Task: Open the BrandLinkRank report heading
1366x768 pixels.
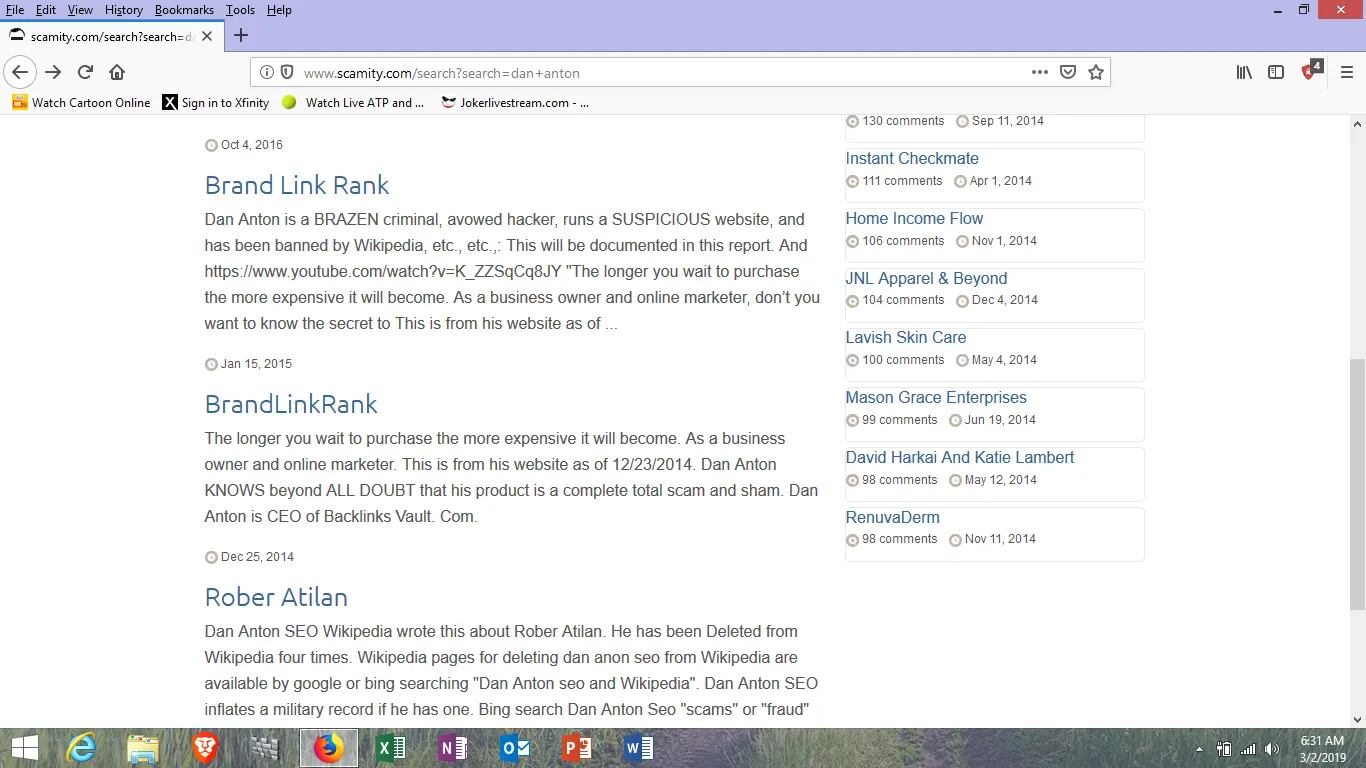Action: click(x=291, y=404)
